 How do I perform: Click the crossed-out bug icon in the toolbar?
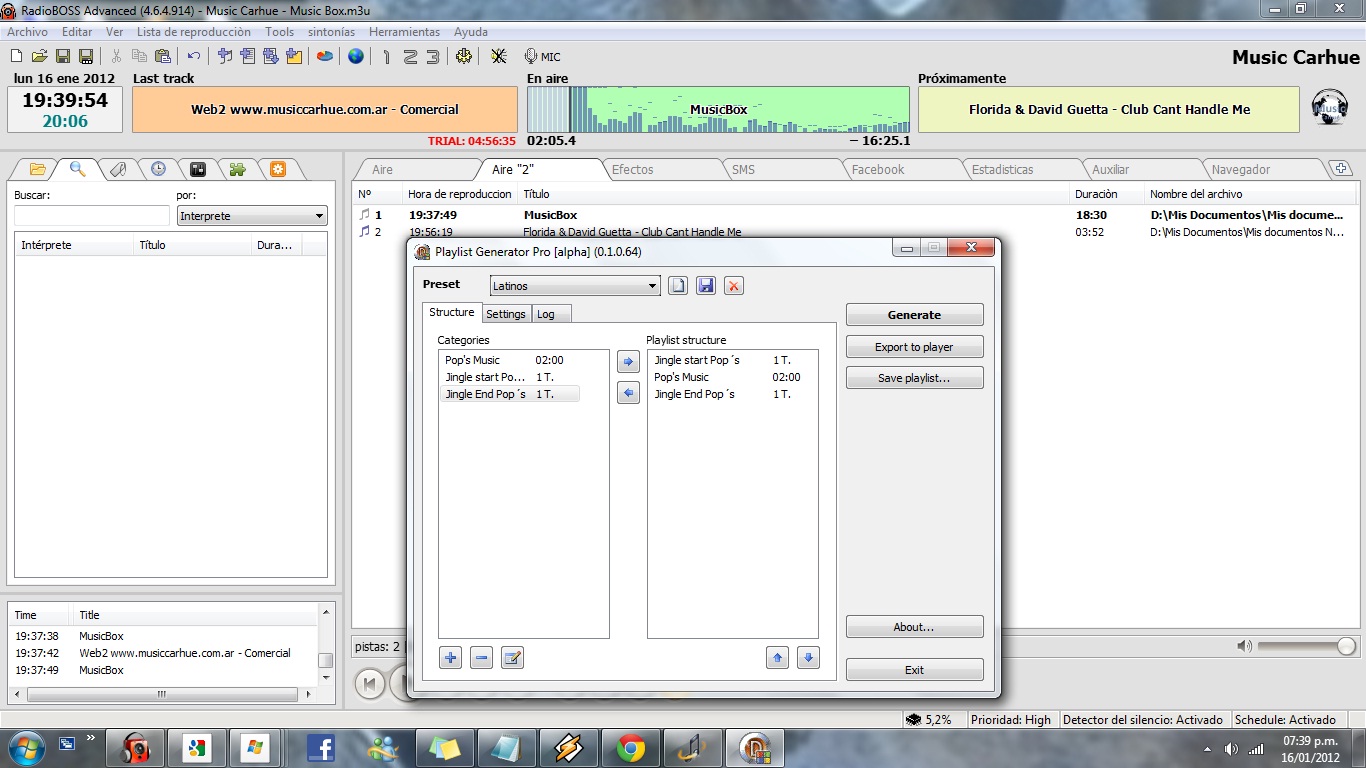pos(499,57)
